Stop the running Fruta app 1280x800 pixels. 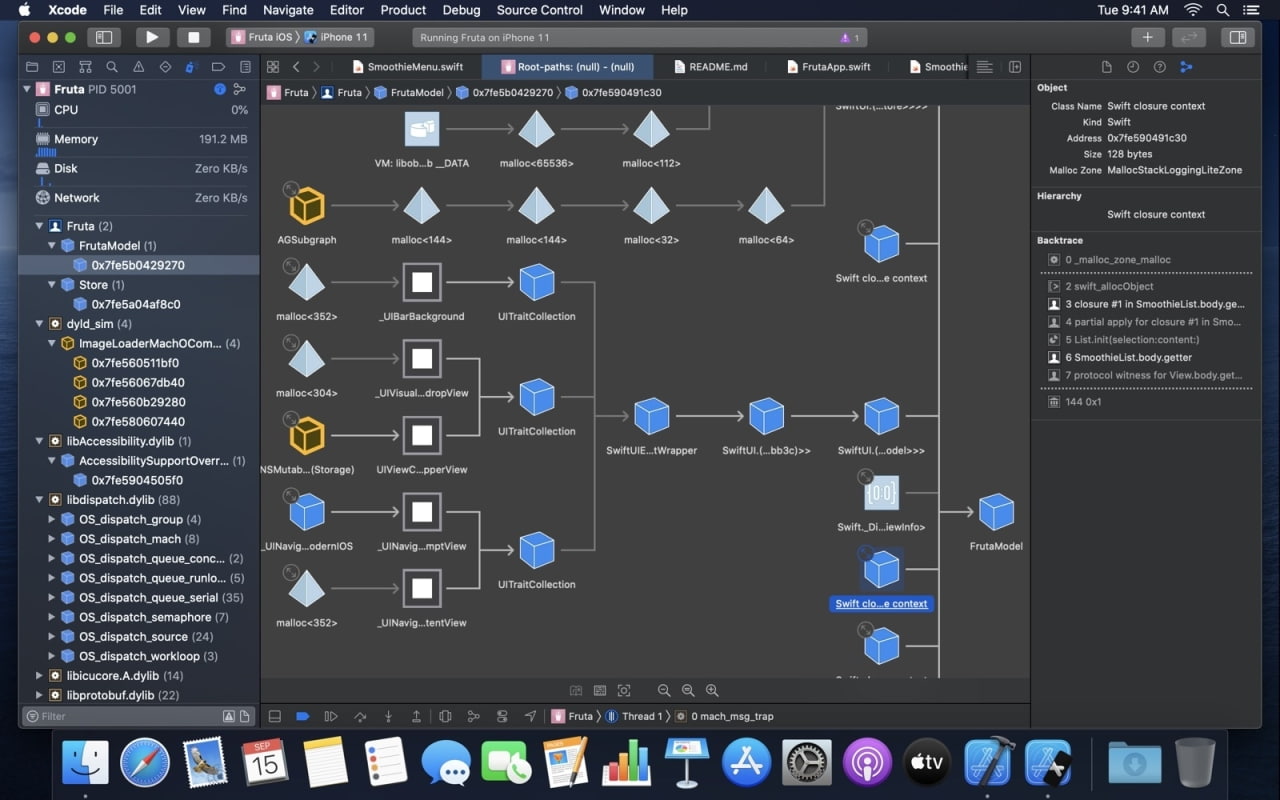(x=193, y=37)
